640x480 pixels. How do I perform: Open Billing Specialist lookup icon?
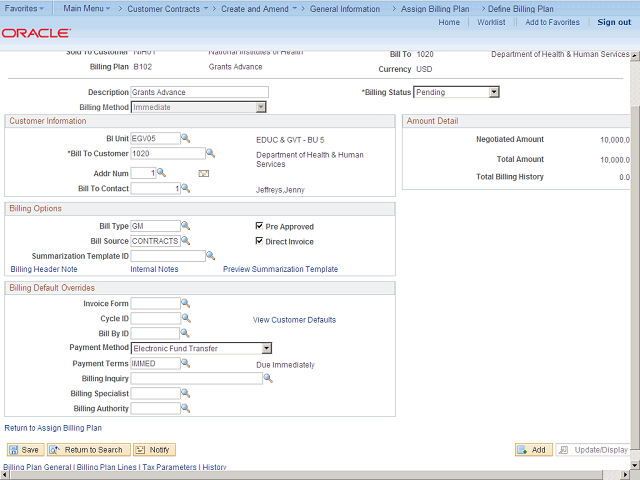(x=185, y=393)
